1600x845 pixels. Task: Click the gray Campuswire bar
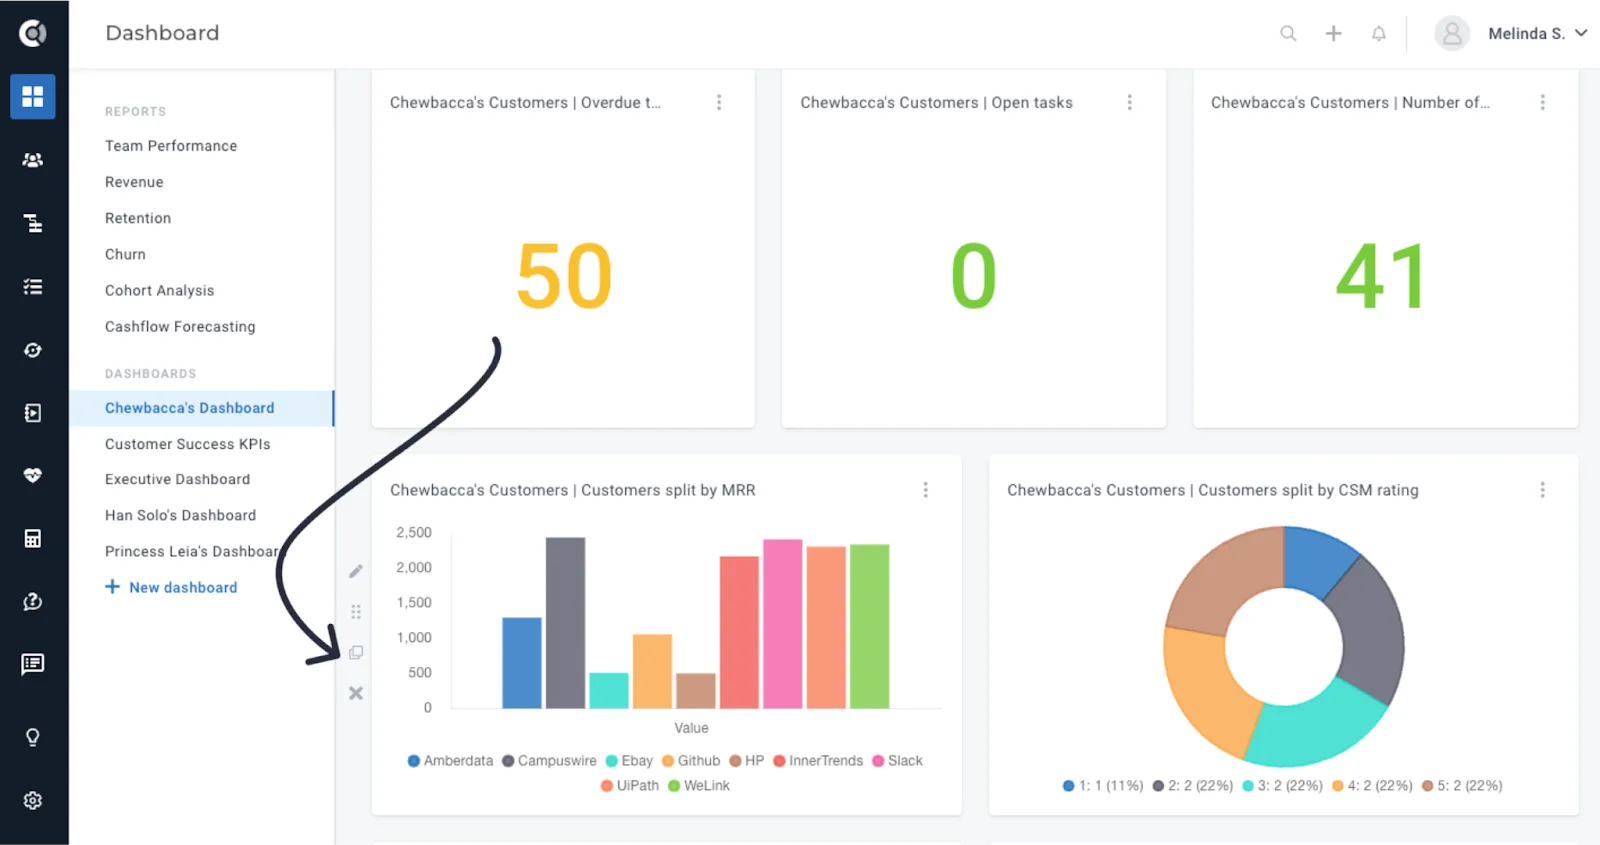(565, 623)
